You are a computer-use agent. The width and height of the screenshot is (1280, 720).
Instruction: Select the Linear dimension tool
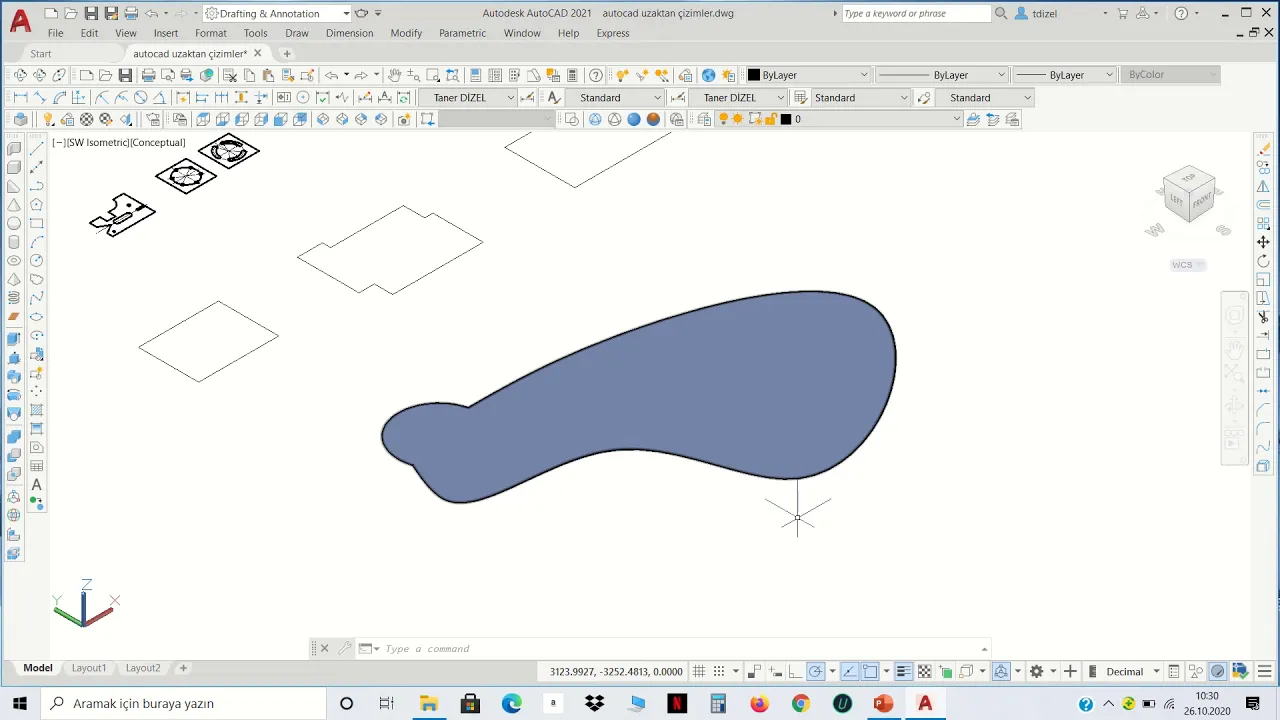click(x=20, y=97)
